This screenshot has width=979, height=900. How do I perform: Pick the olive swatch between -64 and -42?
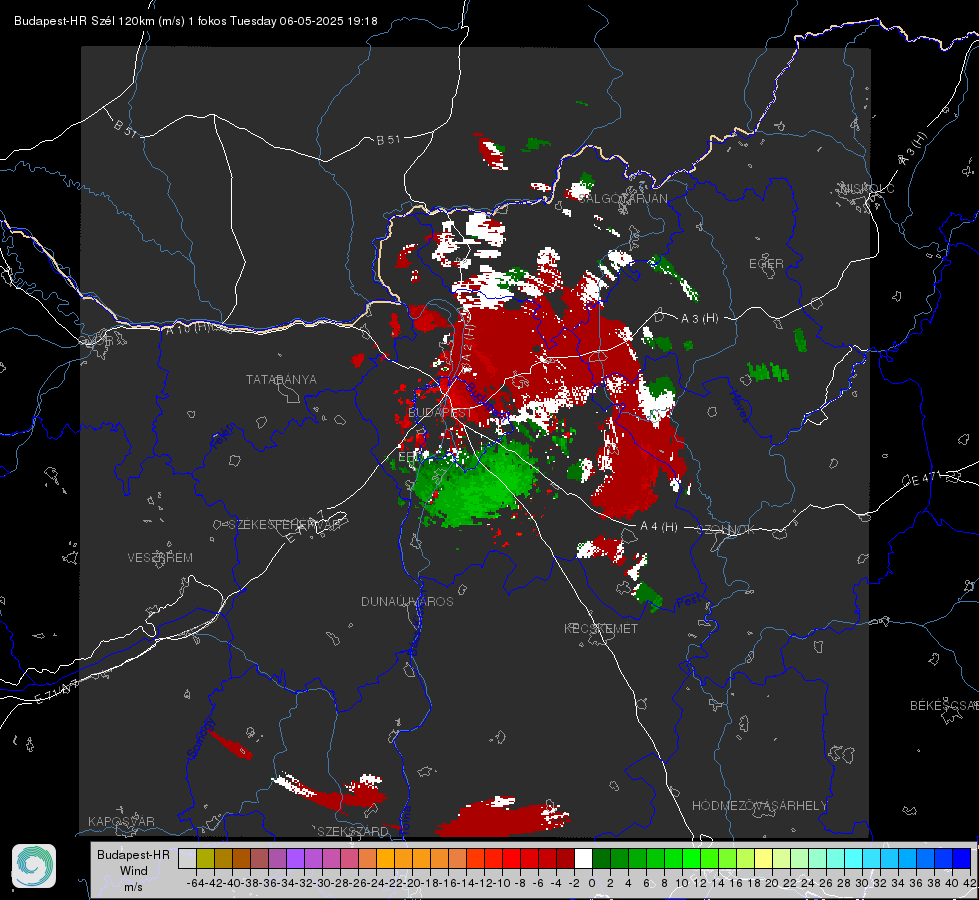(205, 858)
